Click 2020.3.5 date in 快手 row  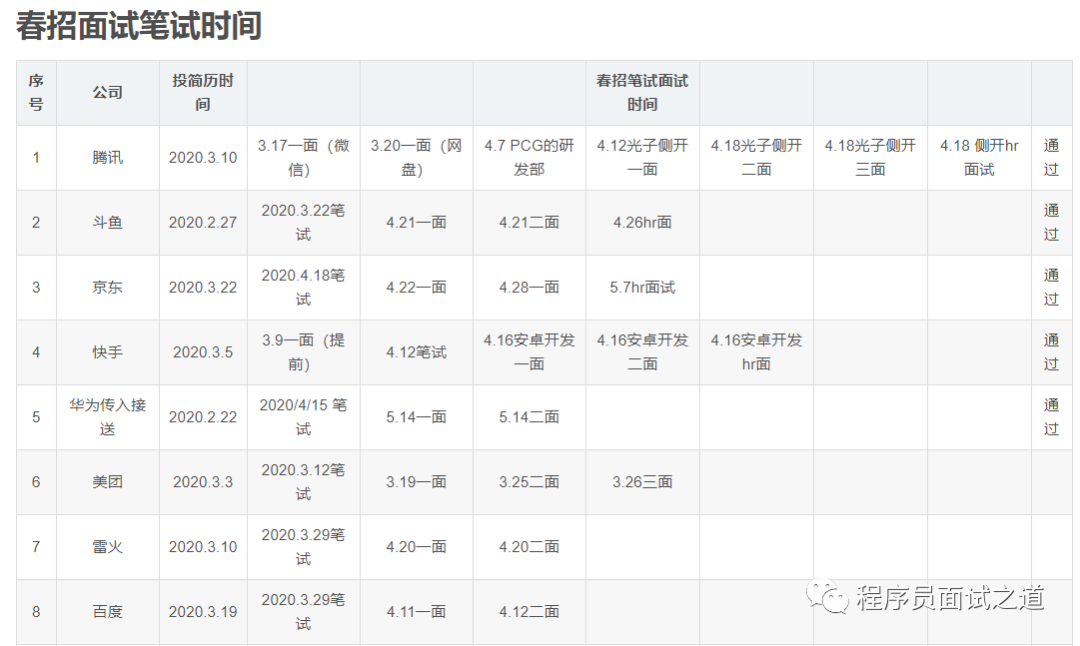click(202, 352)
